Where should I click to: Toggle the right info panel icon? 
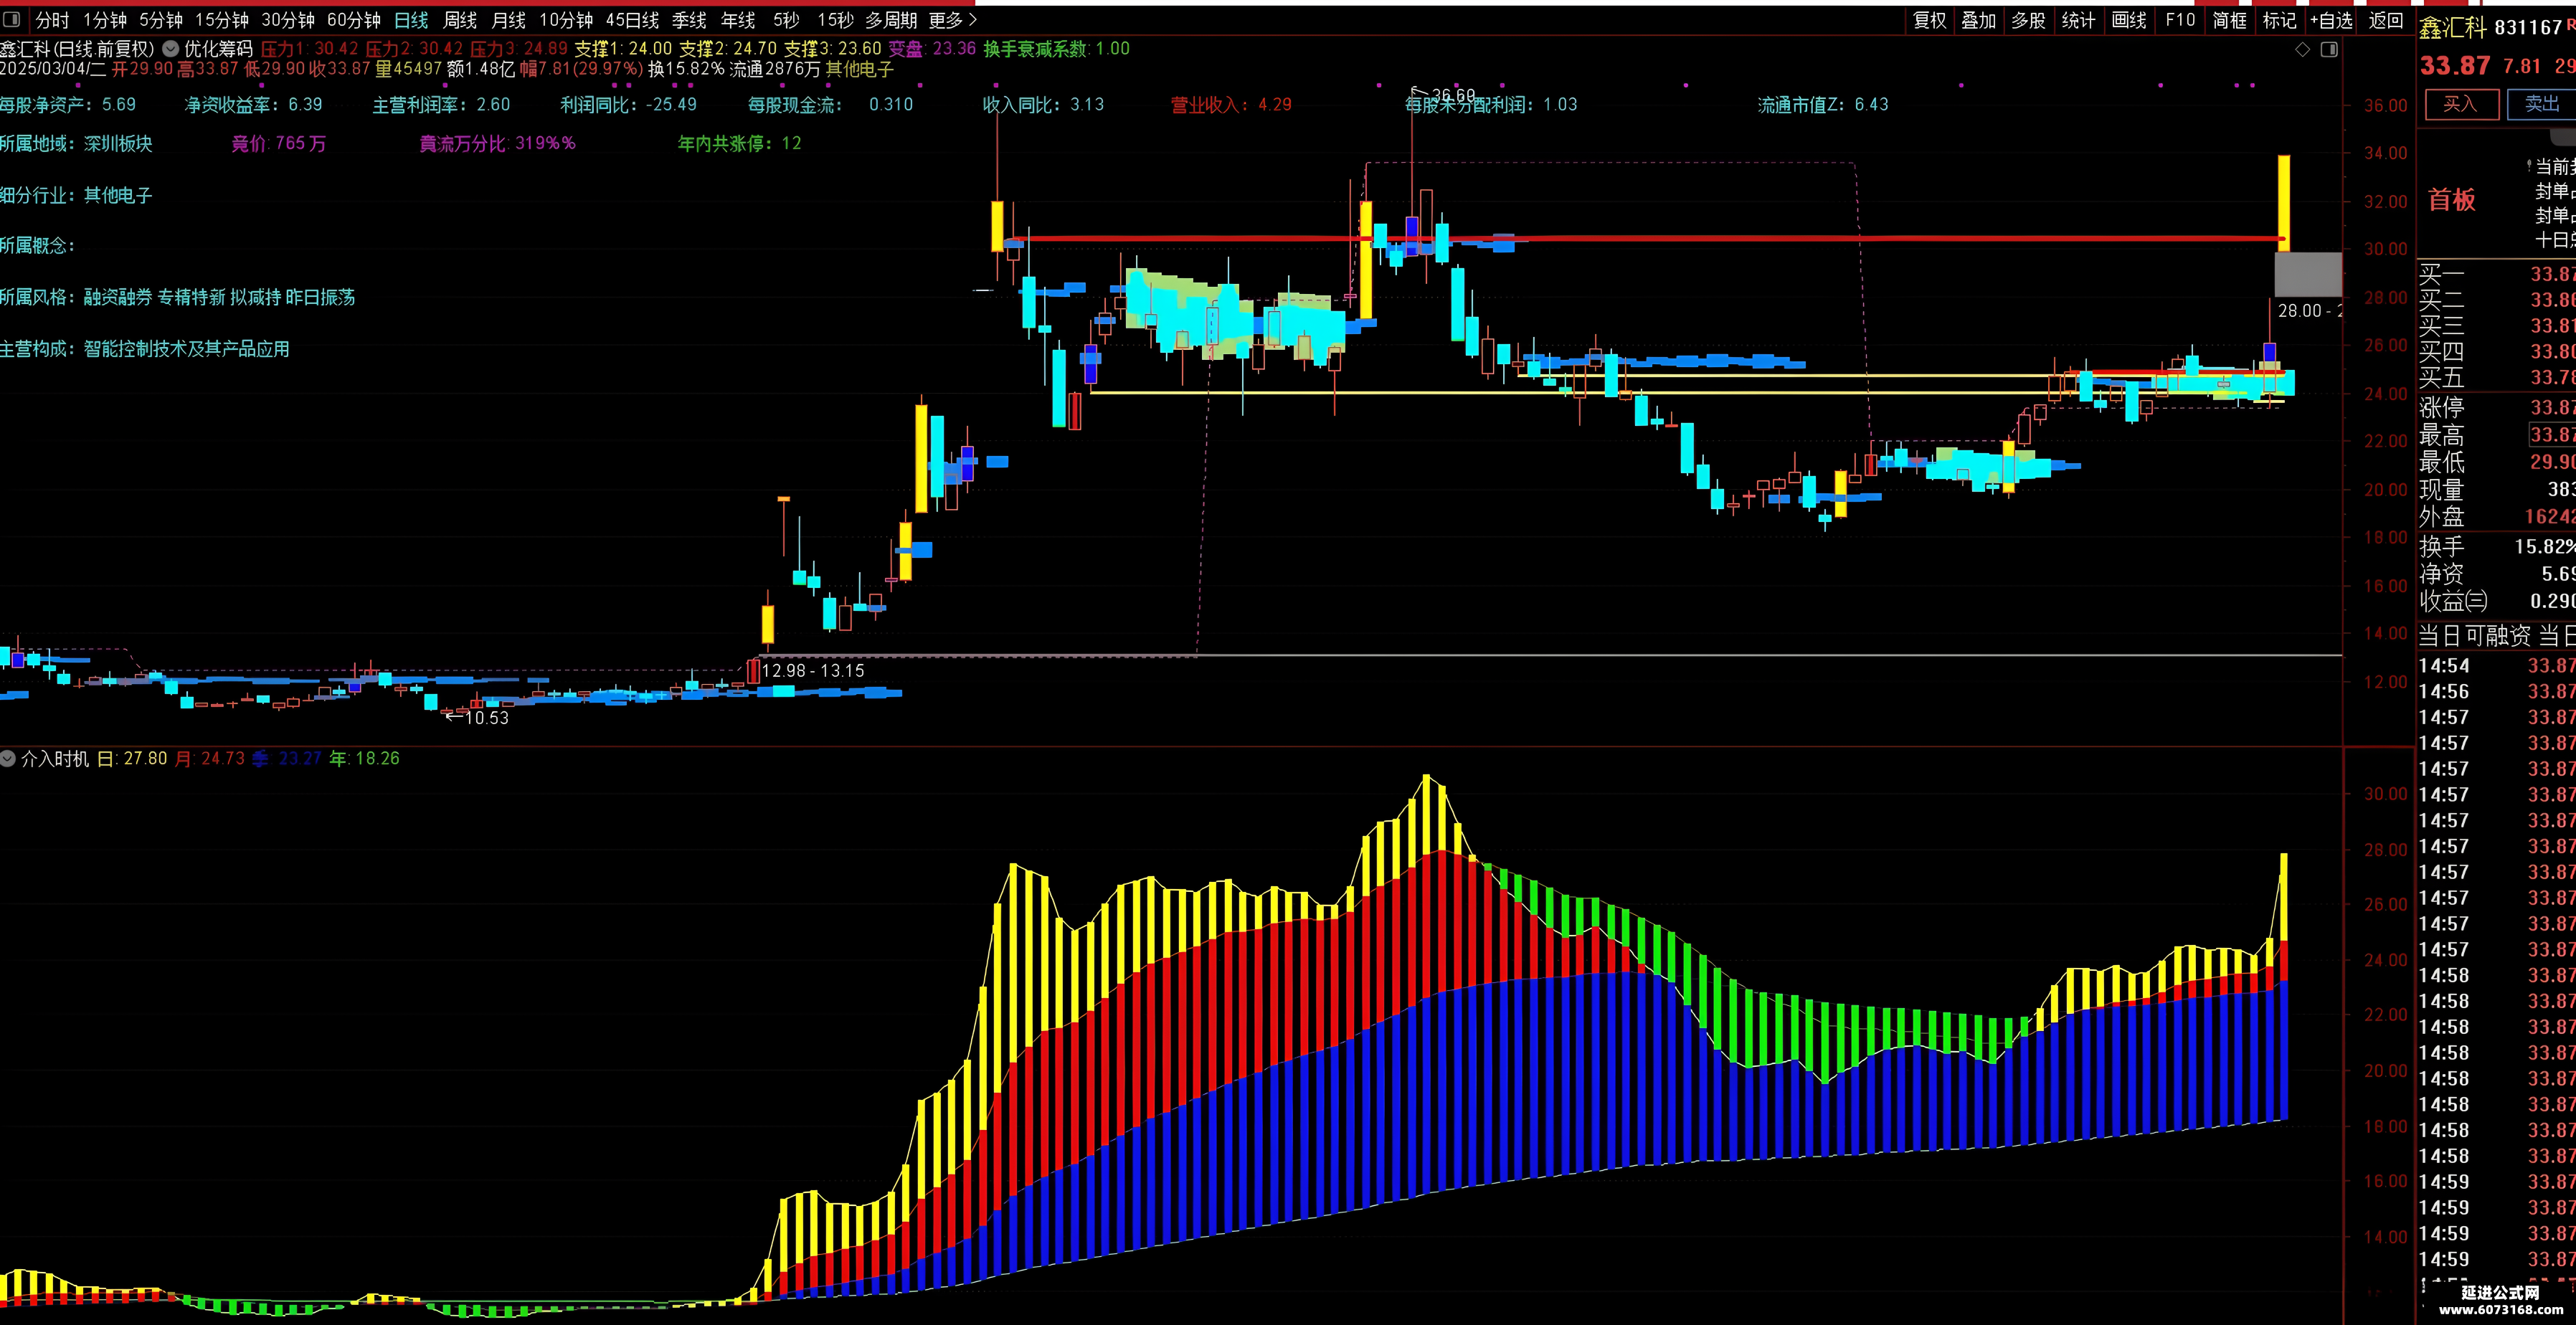coord(2329,50)
